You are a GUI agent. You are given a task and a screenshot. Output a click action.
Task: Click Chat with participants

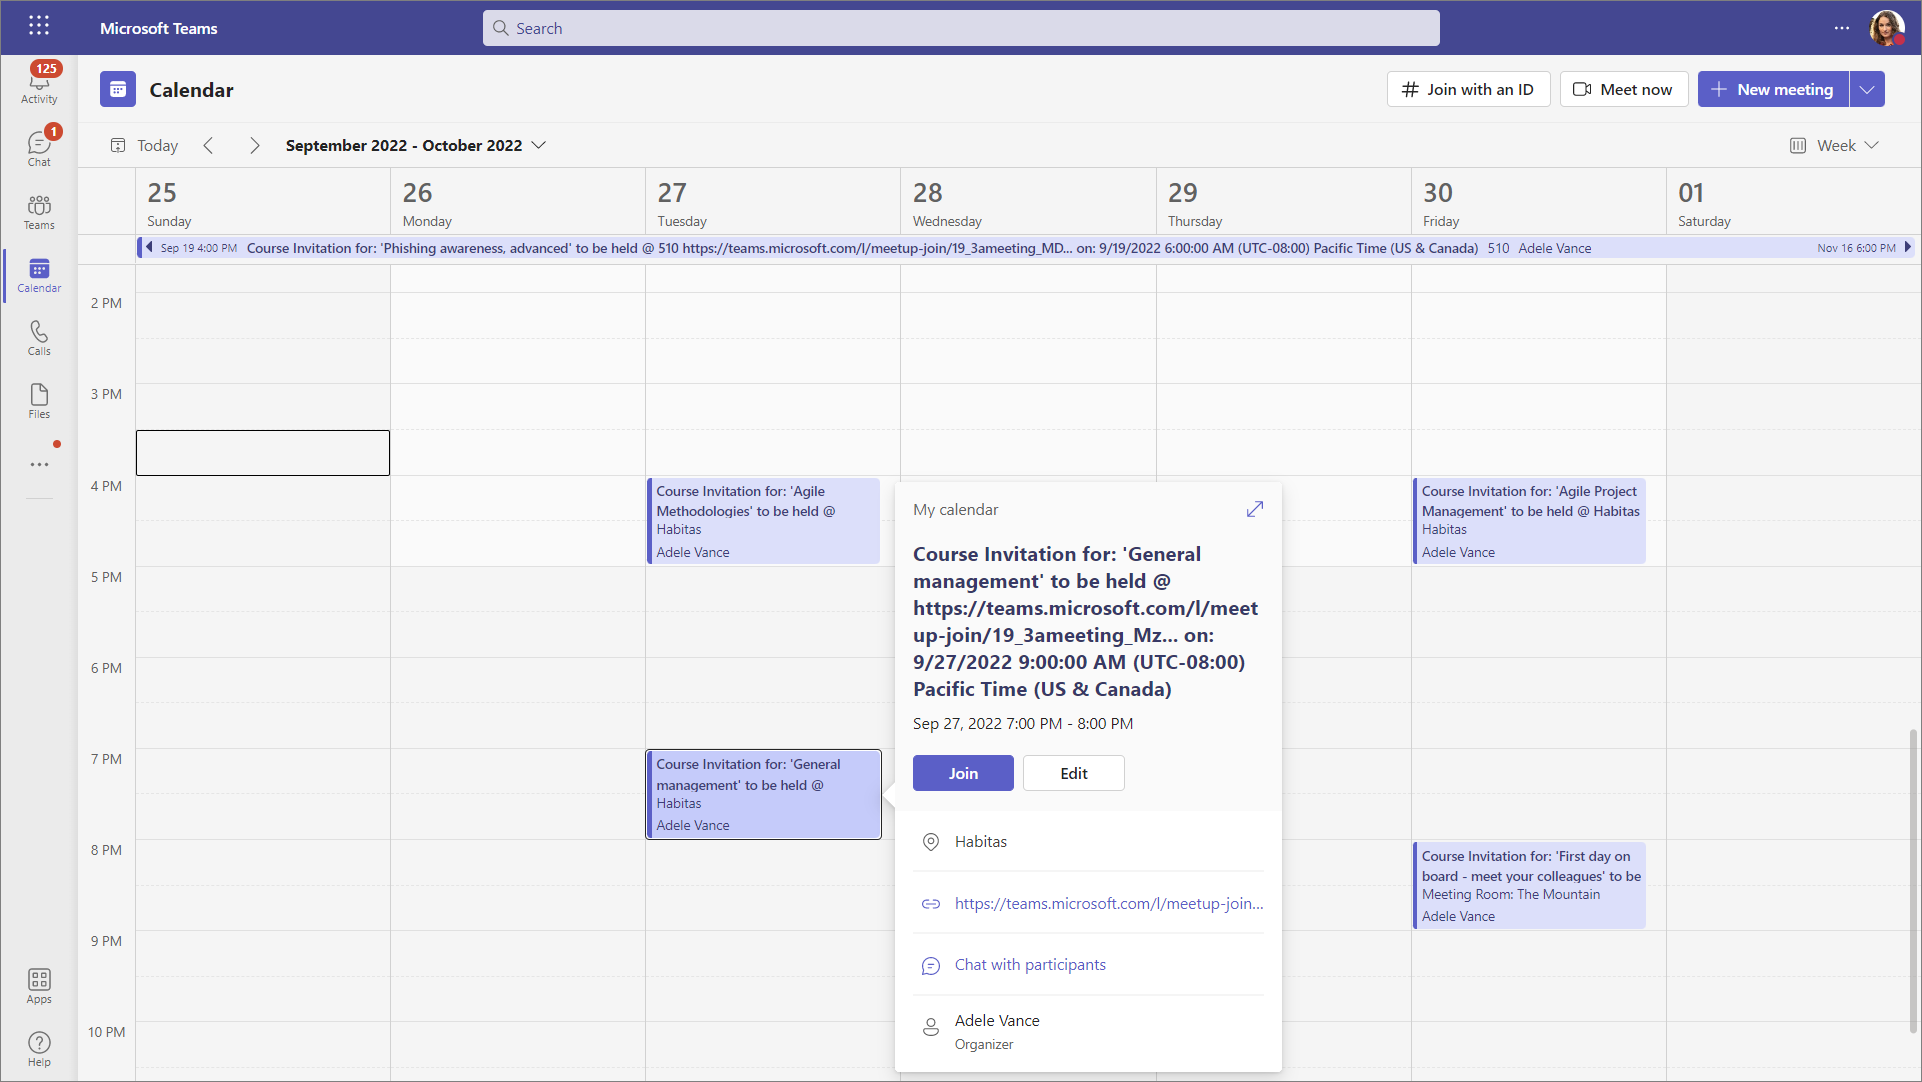1029,965
